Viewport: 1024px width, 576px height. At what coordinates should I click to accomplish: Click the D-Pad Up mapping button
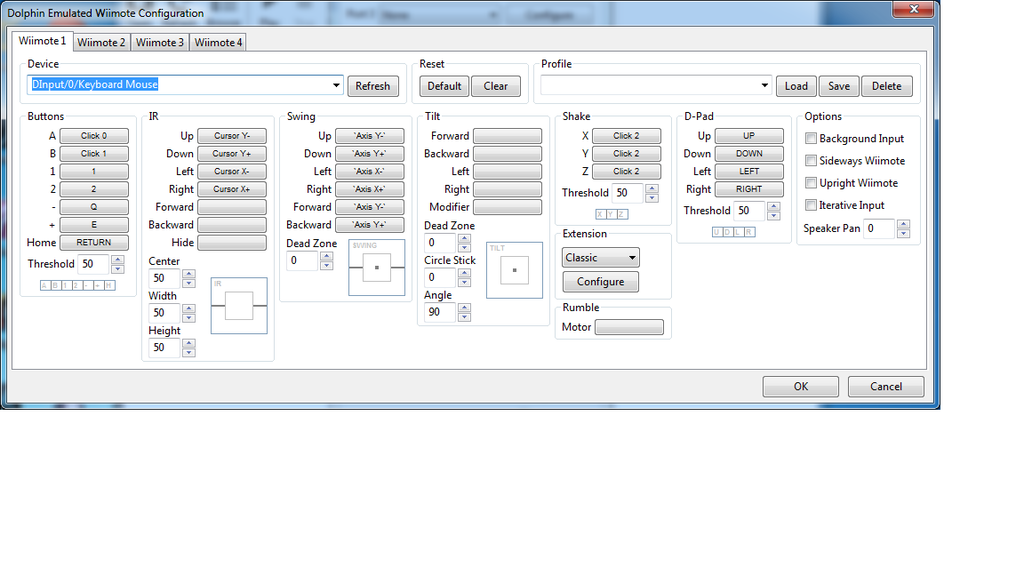tap(749, 136)
